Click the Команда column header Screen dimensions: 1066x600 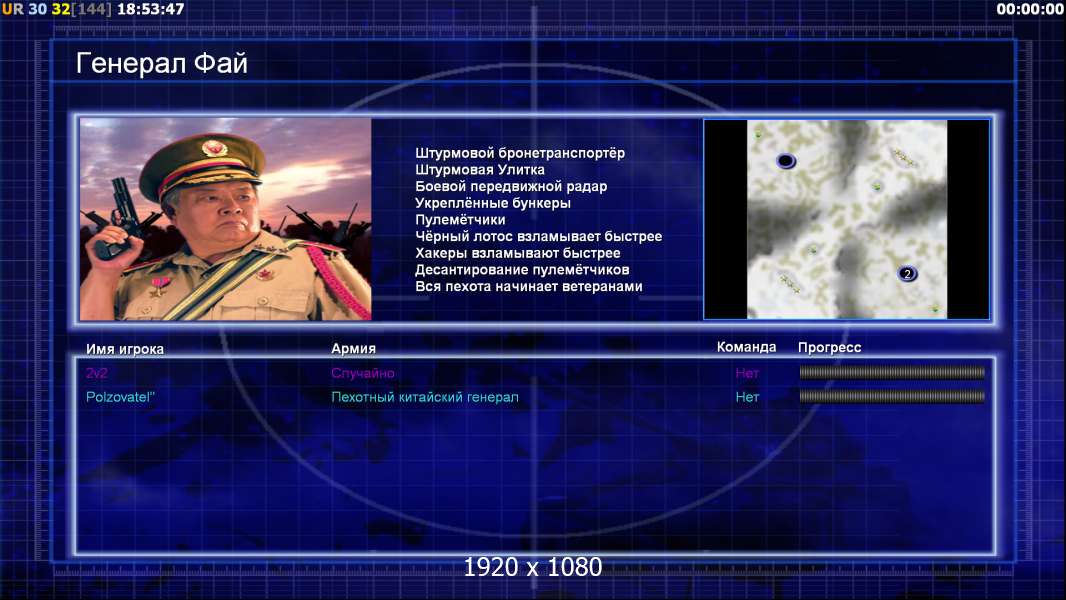click(x=746, y=347)
